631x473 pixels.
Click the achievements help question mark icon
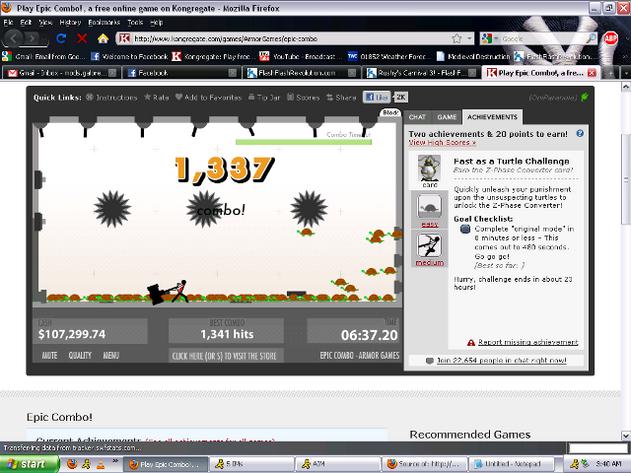tap(580, 134)
